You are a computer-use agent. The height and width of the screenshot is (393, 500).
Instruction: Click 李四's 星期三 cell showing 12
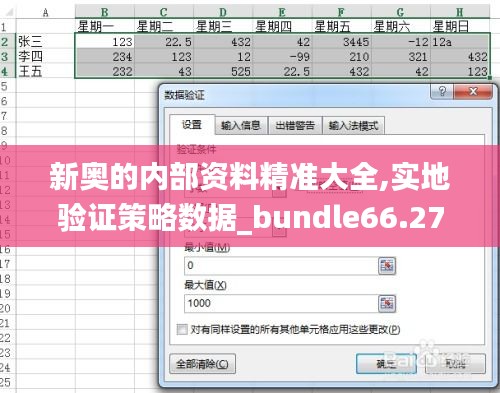click(x=223, y=56)
